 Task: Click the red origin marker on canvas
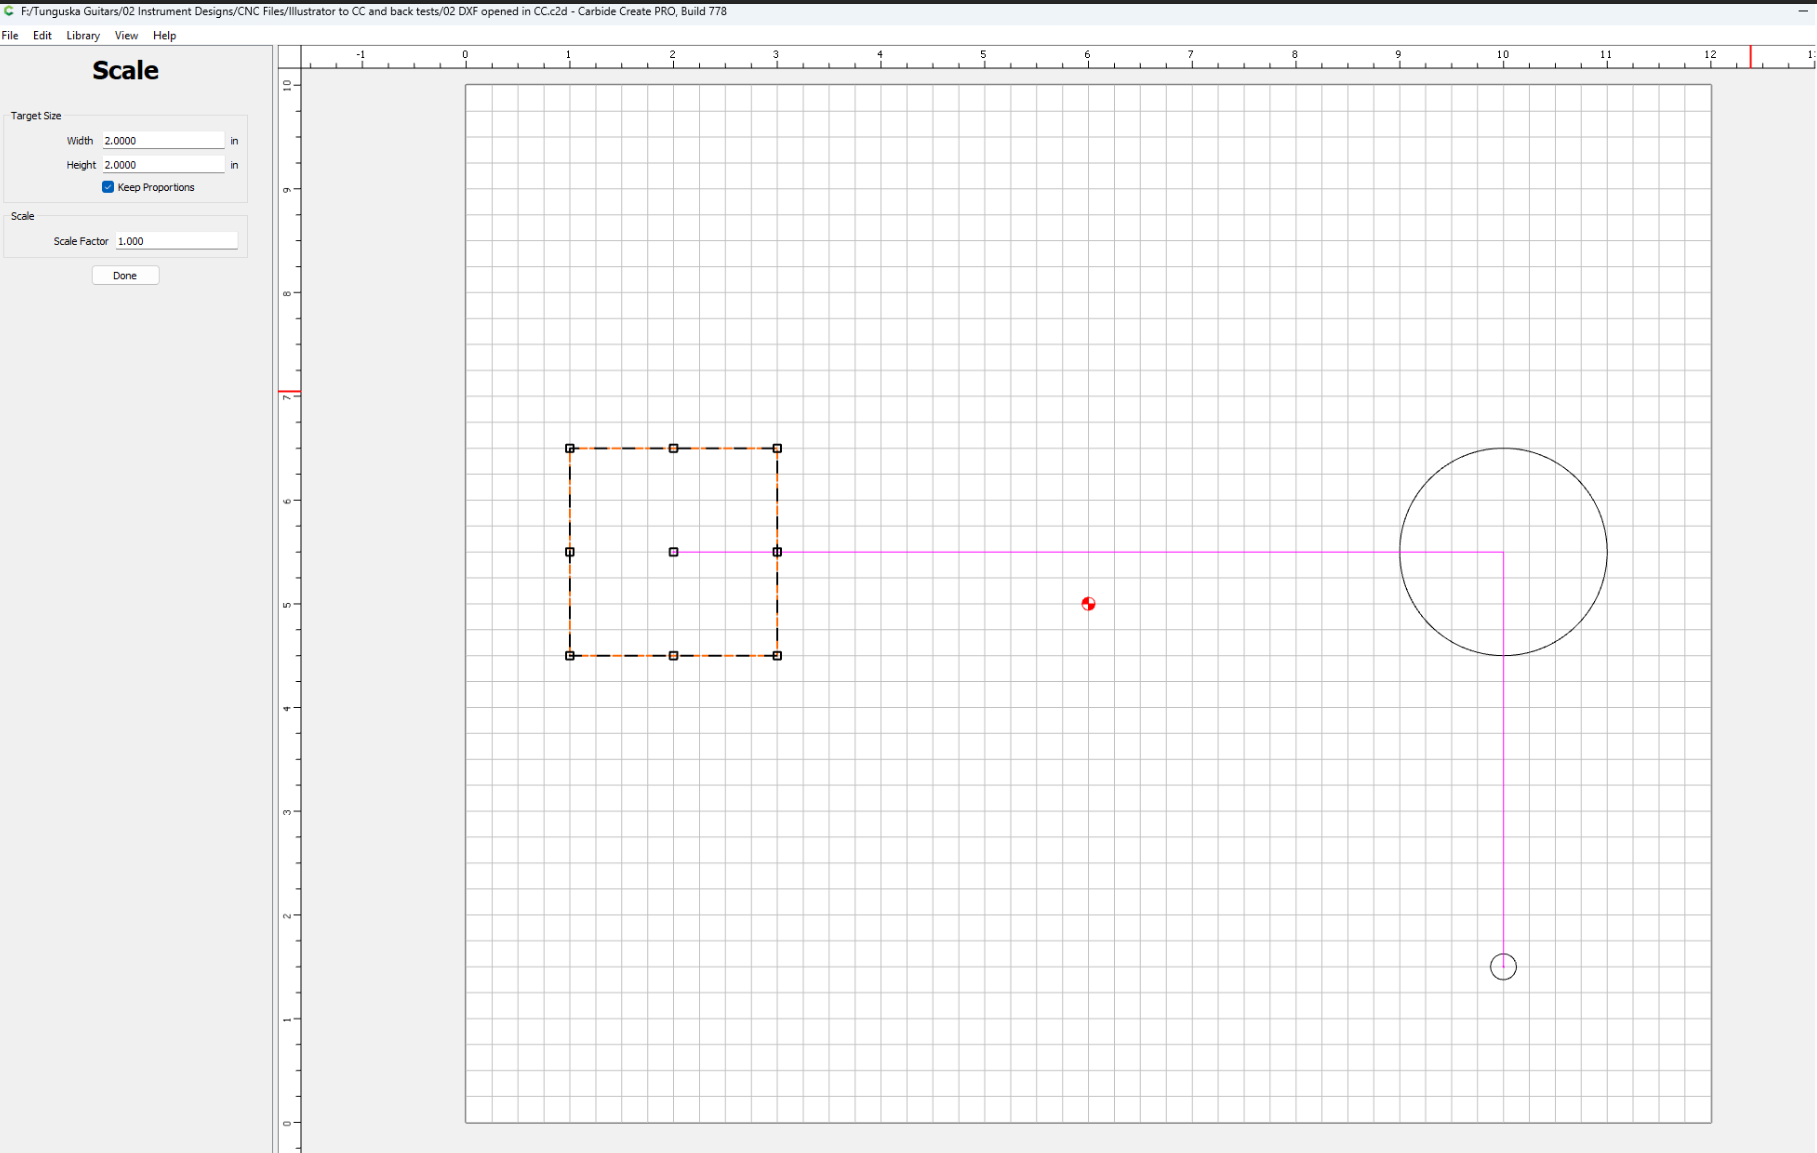[1088, 604]
